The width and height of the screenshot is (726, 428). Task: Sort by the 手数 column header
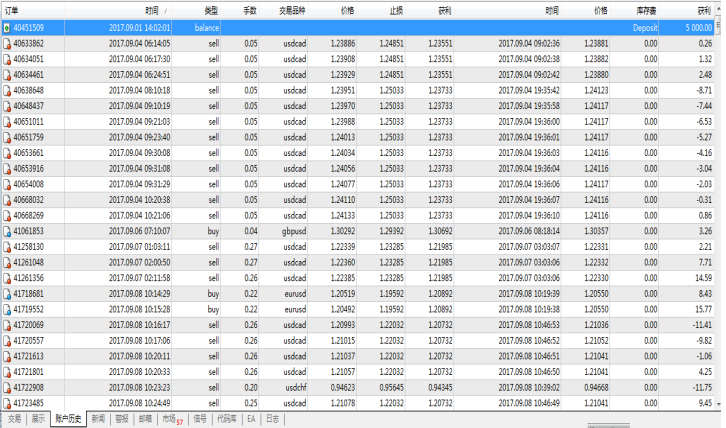pyautogui.click(x=250, y=10)
